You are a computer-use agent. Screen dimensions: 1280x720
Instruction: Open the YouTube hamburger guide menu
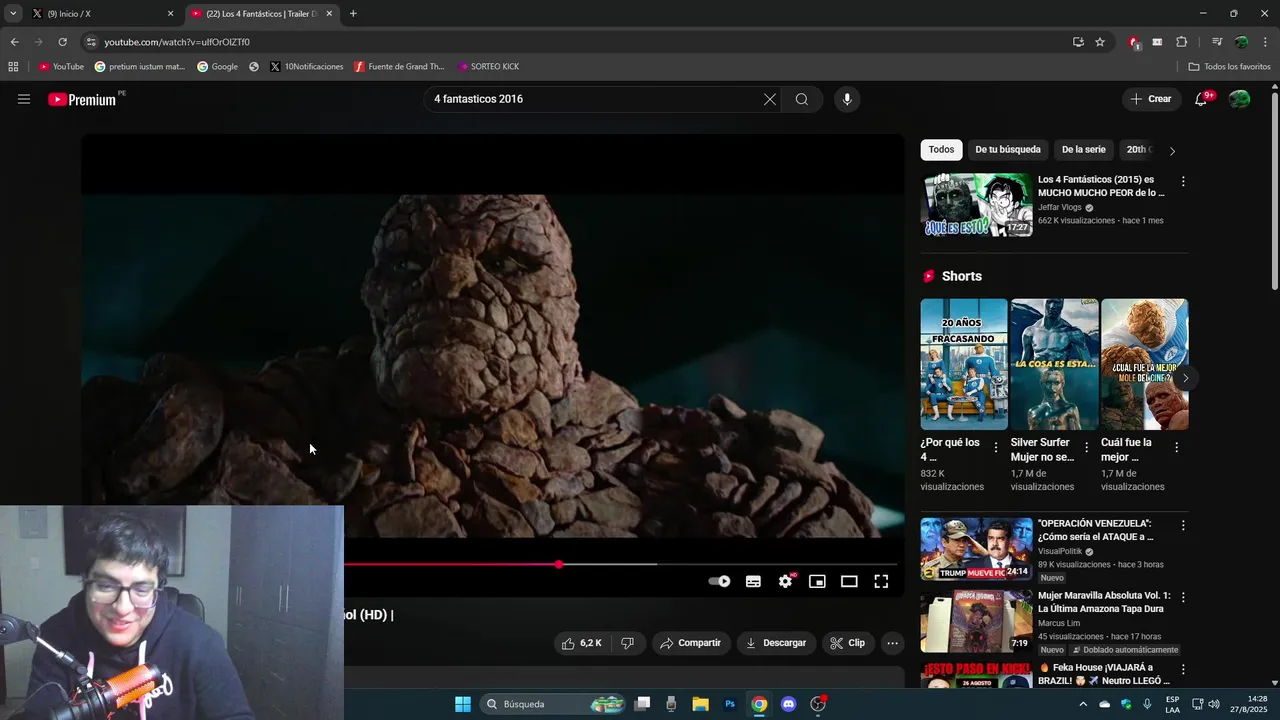[x=24, y=99]
